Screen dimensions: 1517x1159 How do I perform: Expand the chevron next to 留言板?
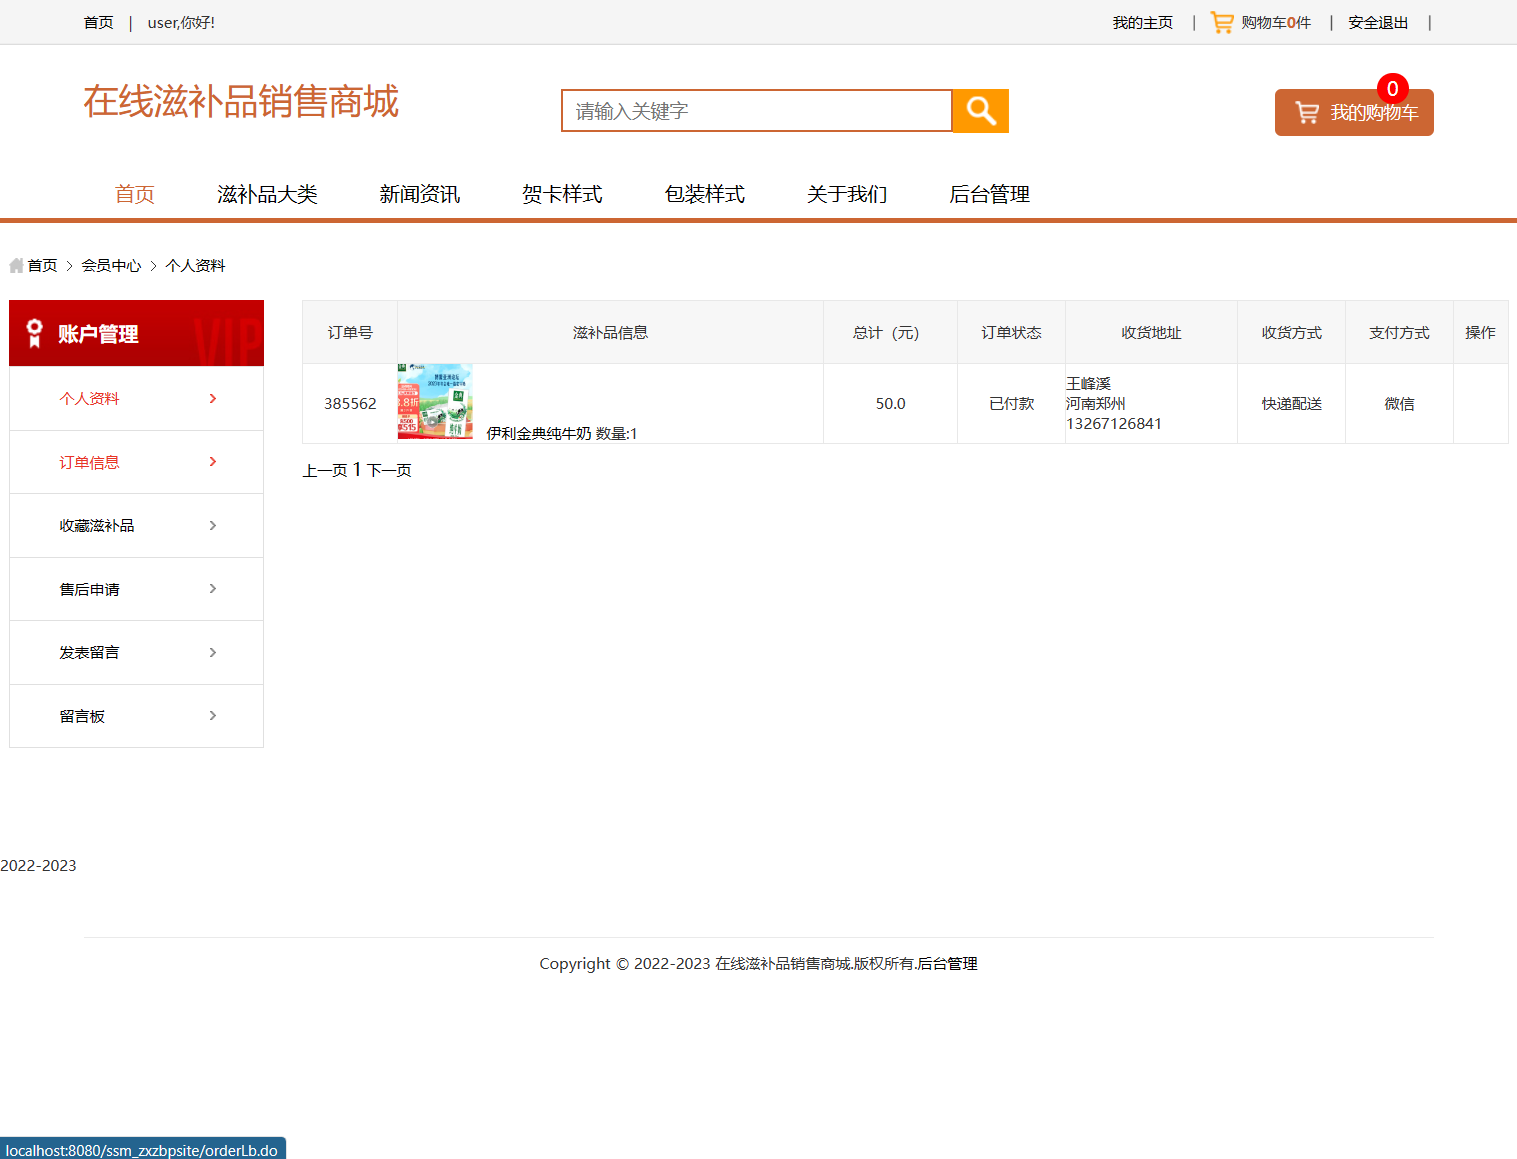(x=212, y=715)
